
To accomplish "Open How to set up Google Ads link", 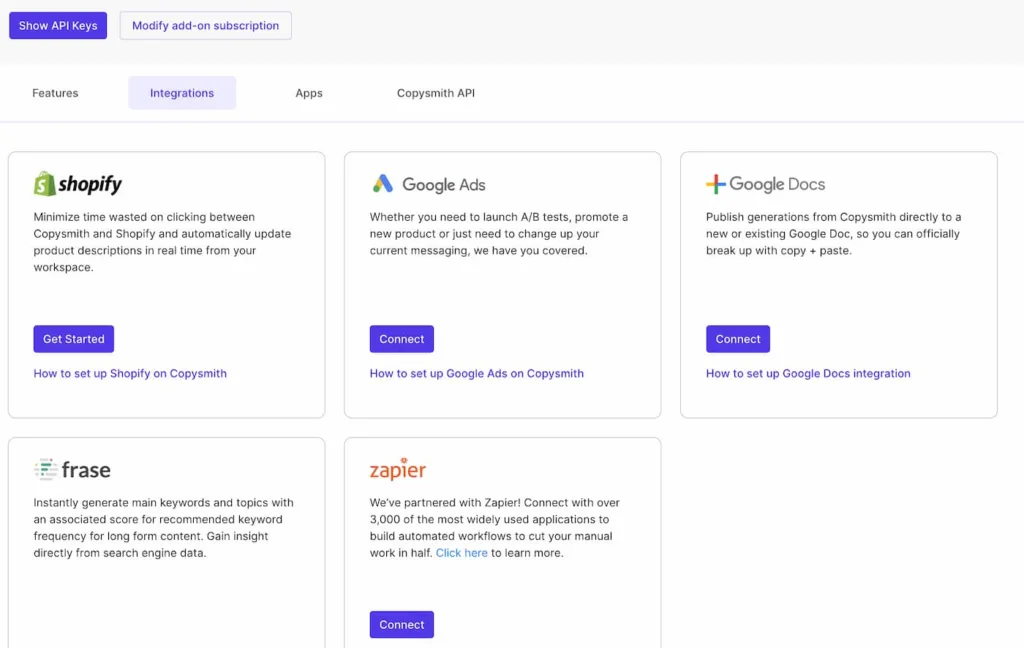I will [x=477, y=373].
